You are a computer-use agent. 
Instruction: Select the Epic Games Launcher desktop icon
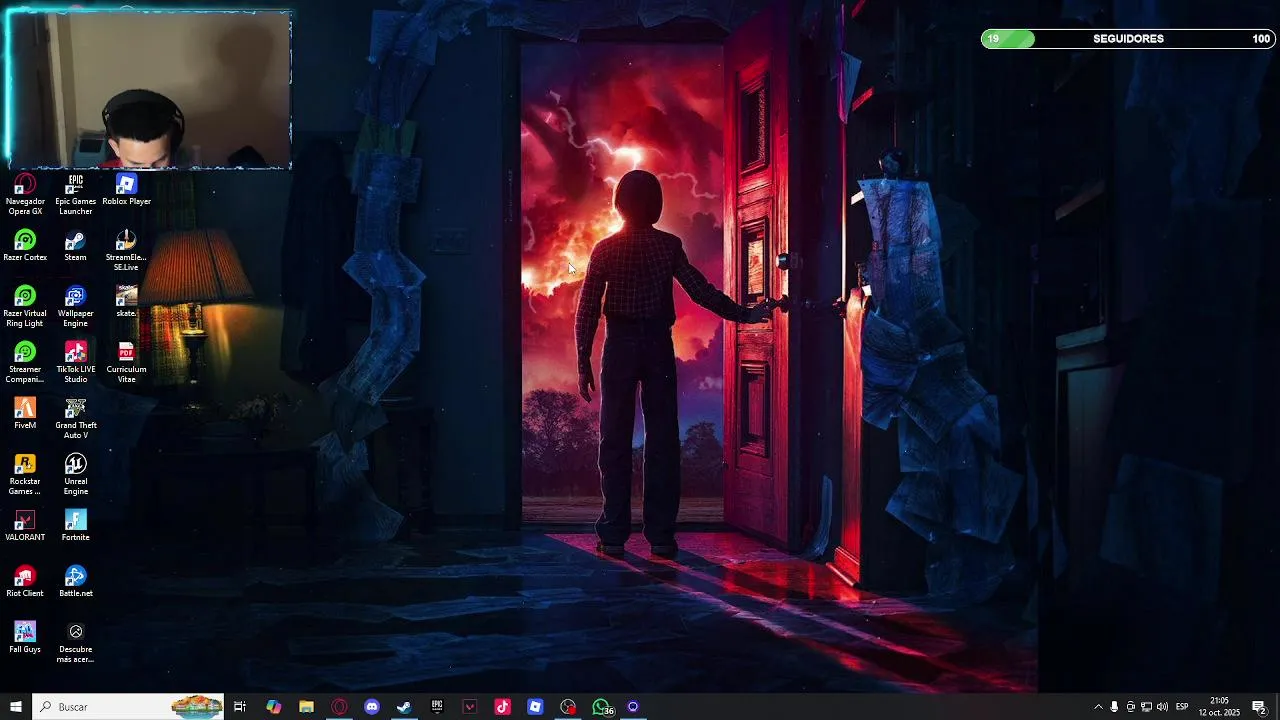75,195
